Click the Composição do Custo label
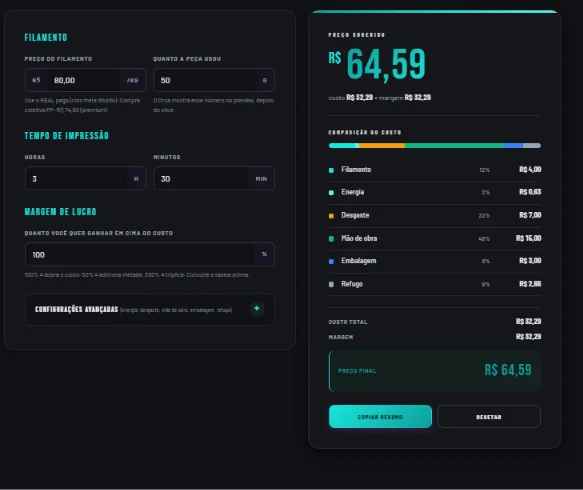 click(x=365, y=132)
